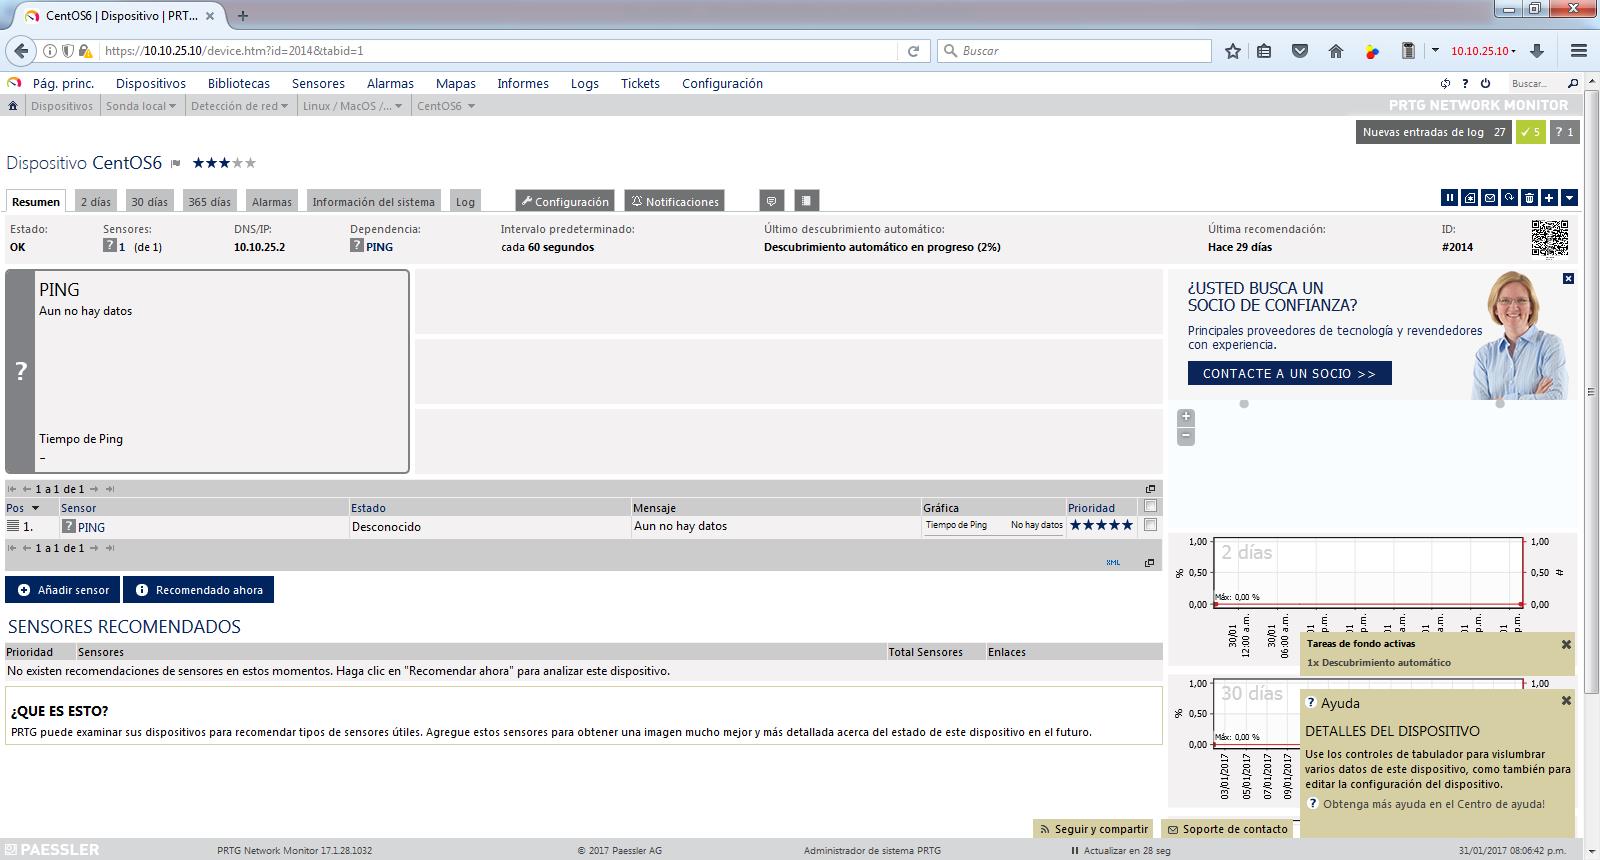Close the Ayuda help box
This screenshot has width=1600, height=860.
point(1566,701)
